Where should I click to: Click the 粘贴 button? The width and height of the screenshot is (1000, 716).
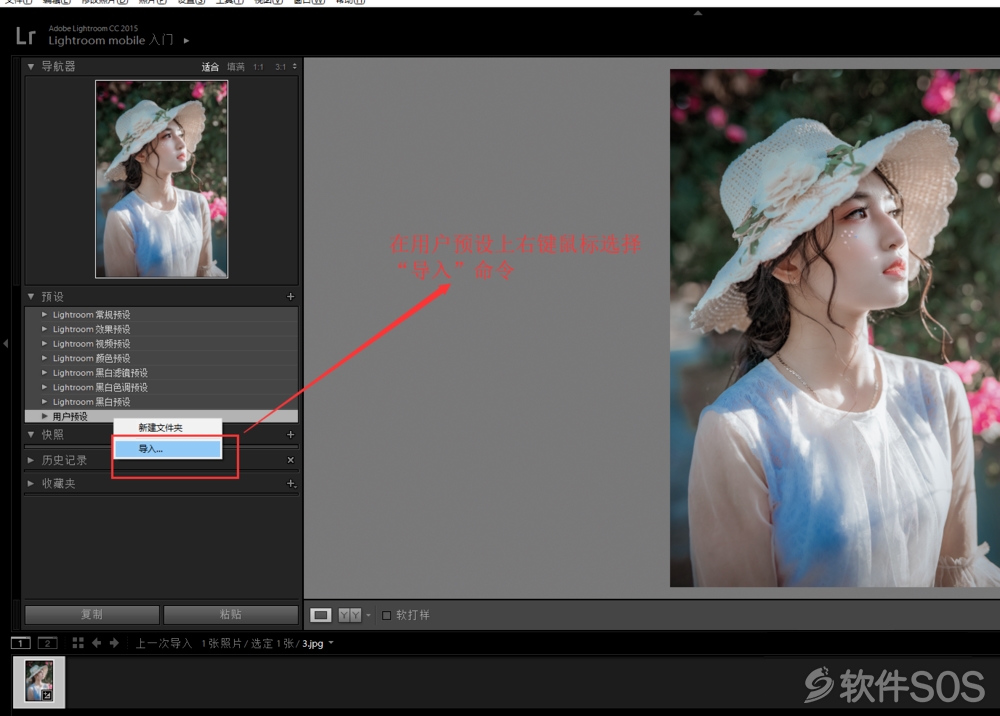pyautogui.click(x=231, y=615)
